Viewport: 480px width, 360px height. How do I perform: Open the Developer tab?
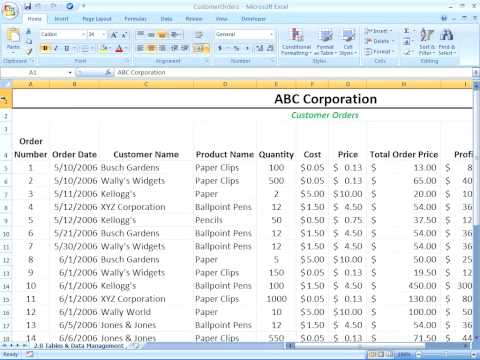click(253, 19)
